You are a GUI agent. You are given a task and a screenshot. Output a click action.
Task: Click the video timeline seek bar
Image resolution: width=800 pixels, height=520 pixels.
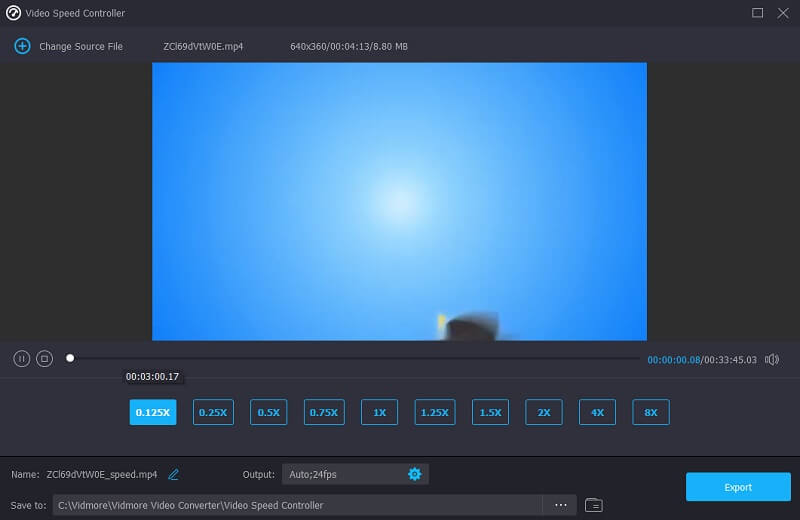(350, 358)
